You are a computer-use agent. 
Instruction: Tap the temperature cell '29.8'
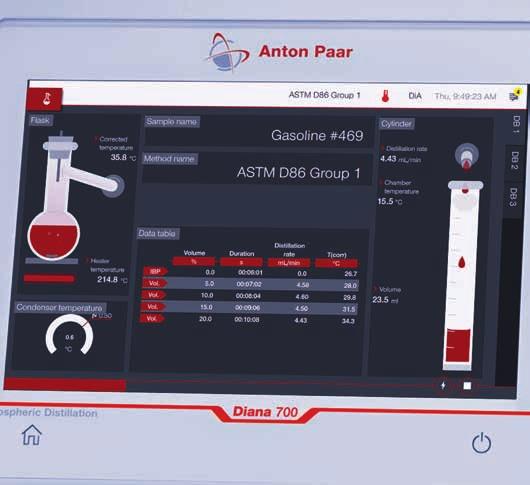pyautogui.click(x=350, y=297)
